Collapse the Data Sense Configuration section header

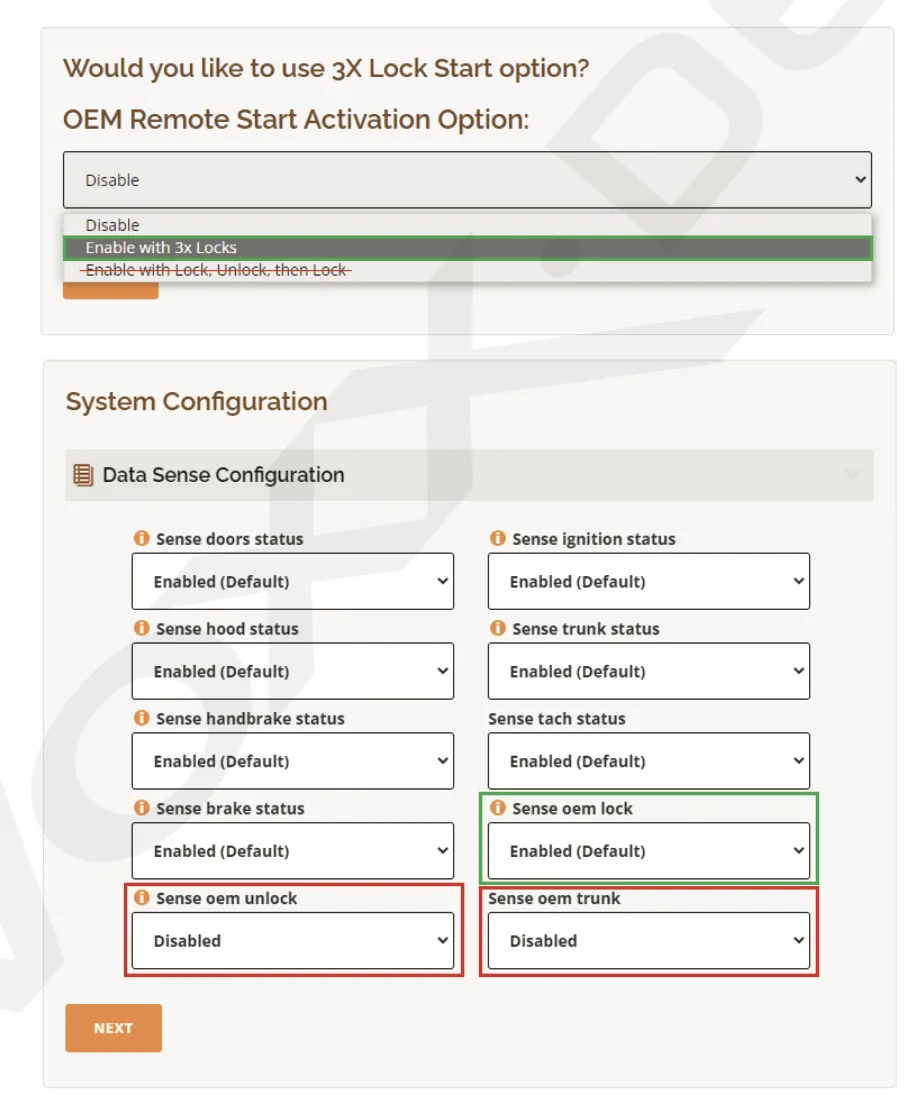click(468, 475)
